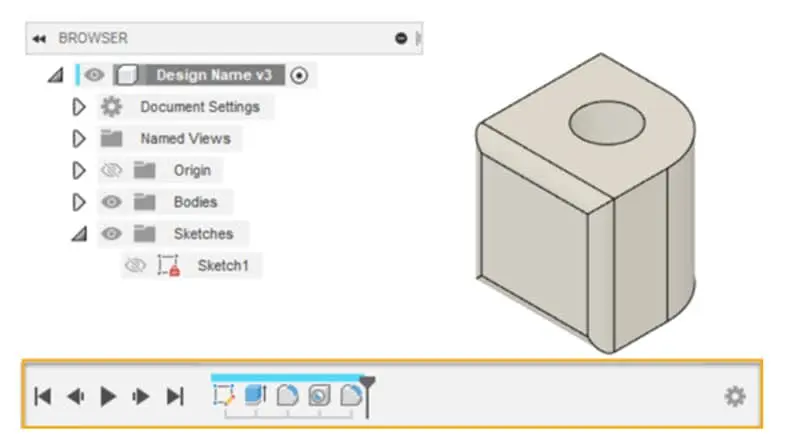Click the BROWSER panel title

click(x=93, y=38)
